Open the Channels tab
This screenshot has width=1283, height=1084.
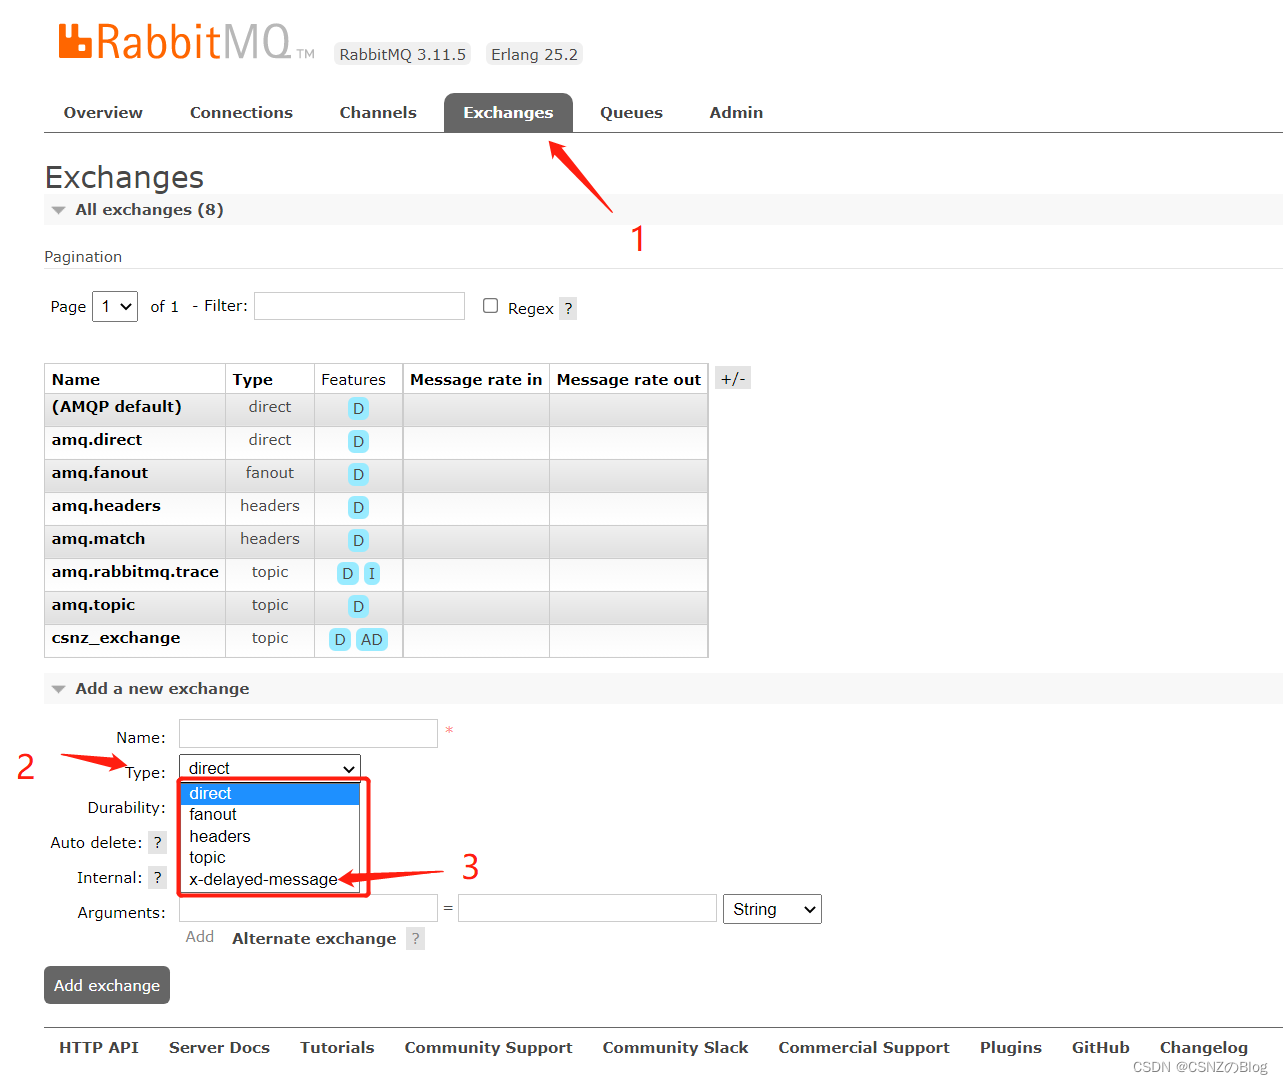[378, 112]
